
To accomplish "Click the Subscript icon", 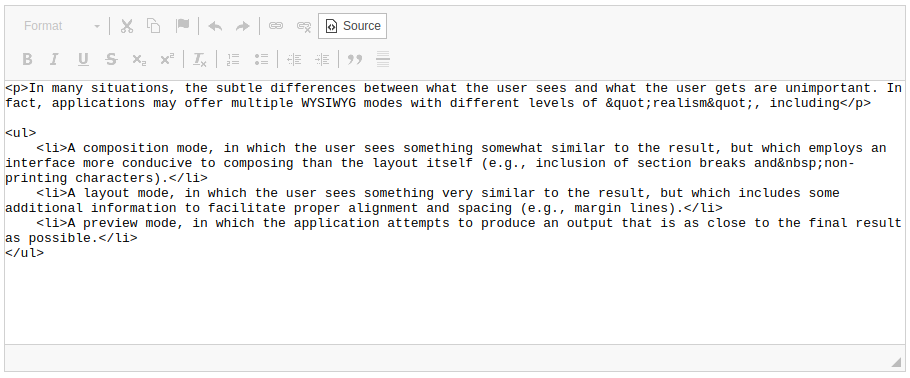I will [x=139, y=59].
